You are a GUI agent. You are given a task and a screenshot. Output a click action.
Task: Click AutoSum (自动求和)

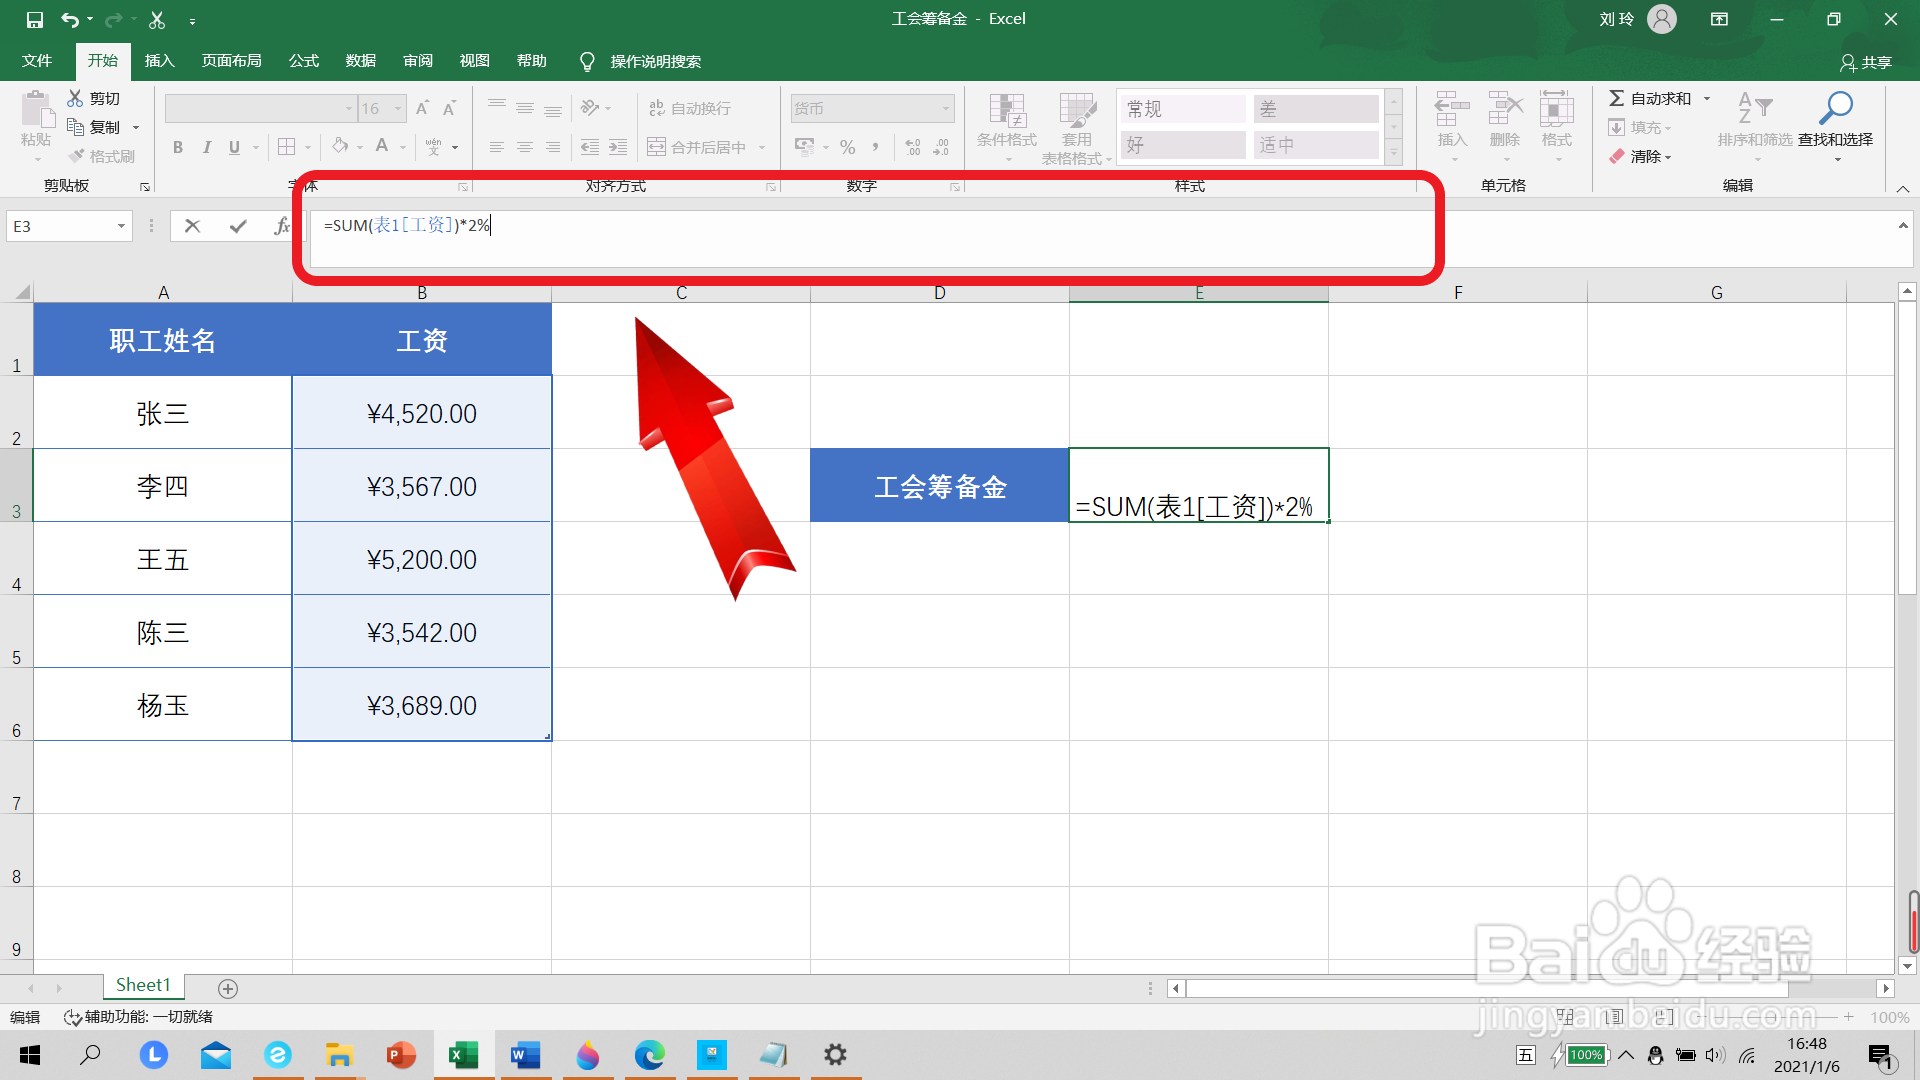point(1650,98)
